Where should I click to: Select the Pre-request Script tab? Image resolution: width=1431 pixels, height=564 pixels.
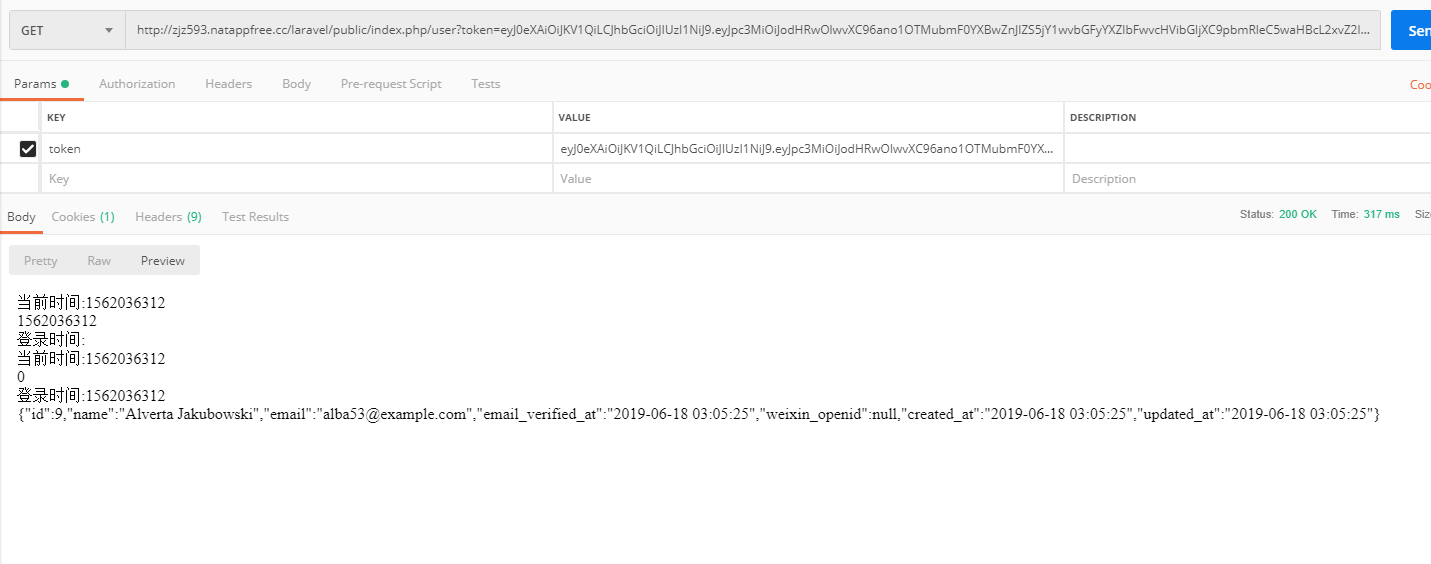pos(391,84)
